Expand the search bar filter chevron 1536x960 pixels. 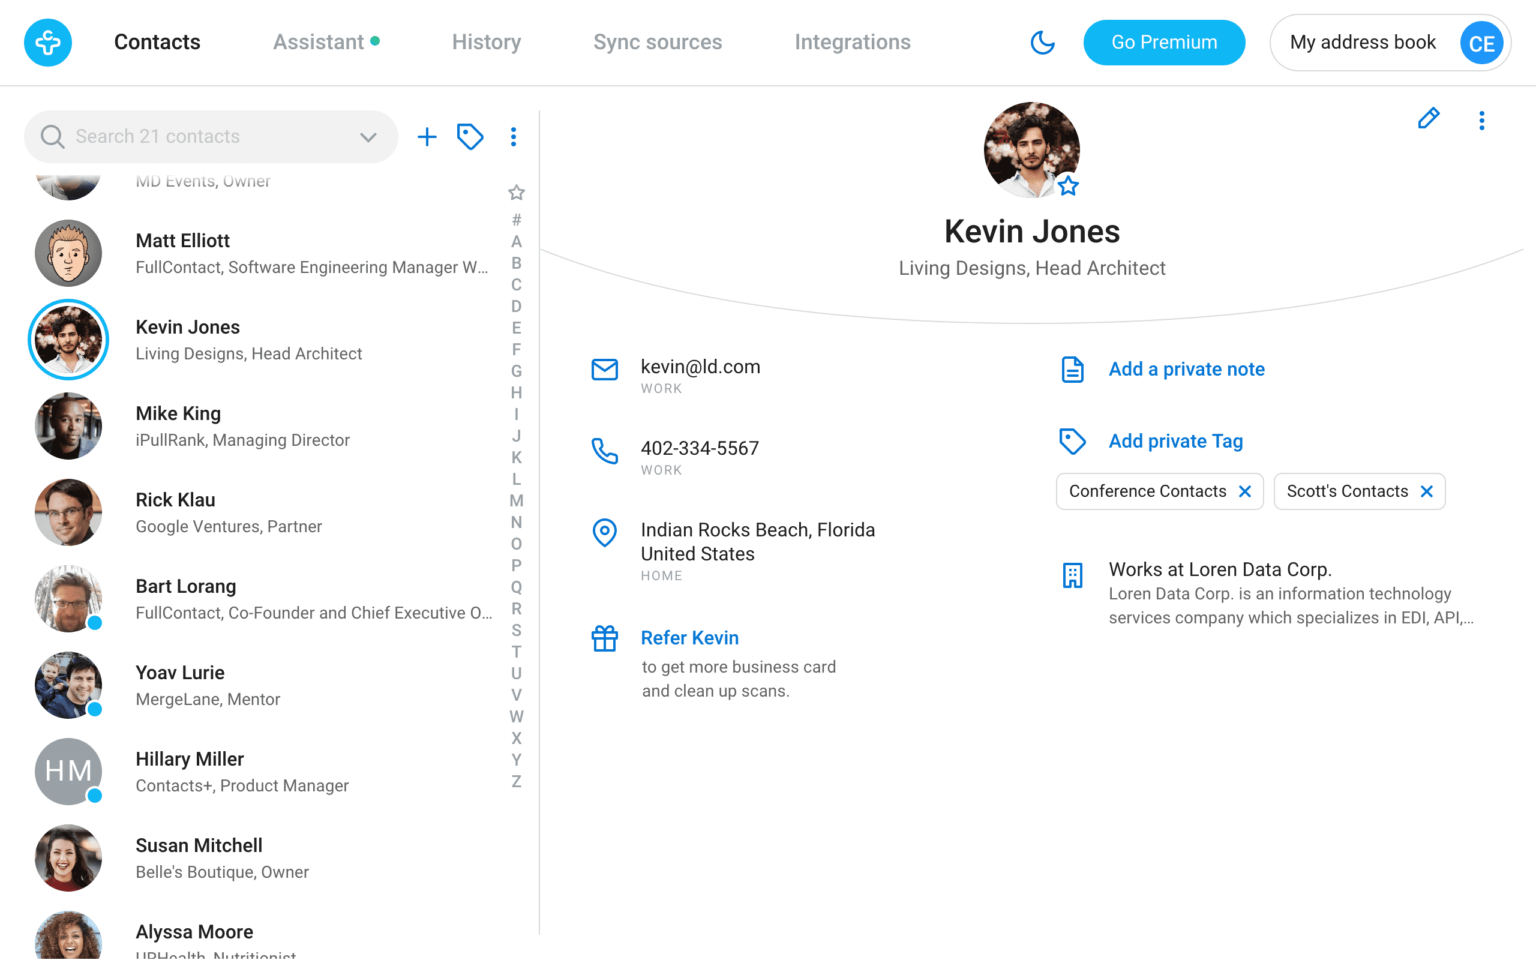point(367,136)
